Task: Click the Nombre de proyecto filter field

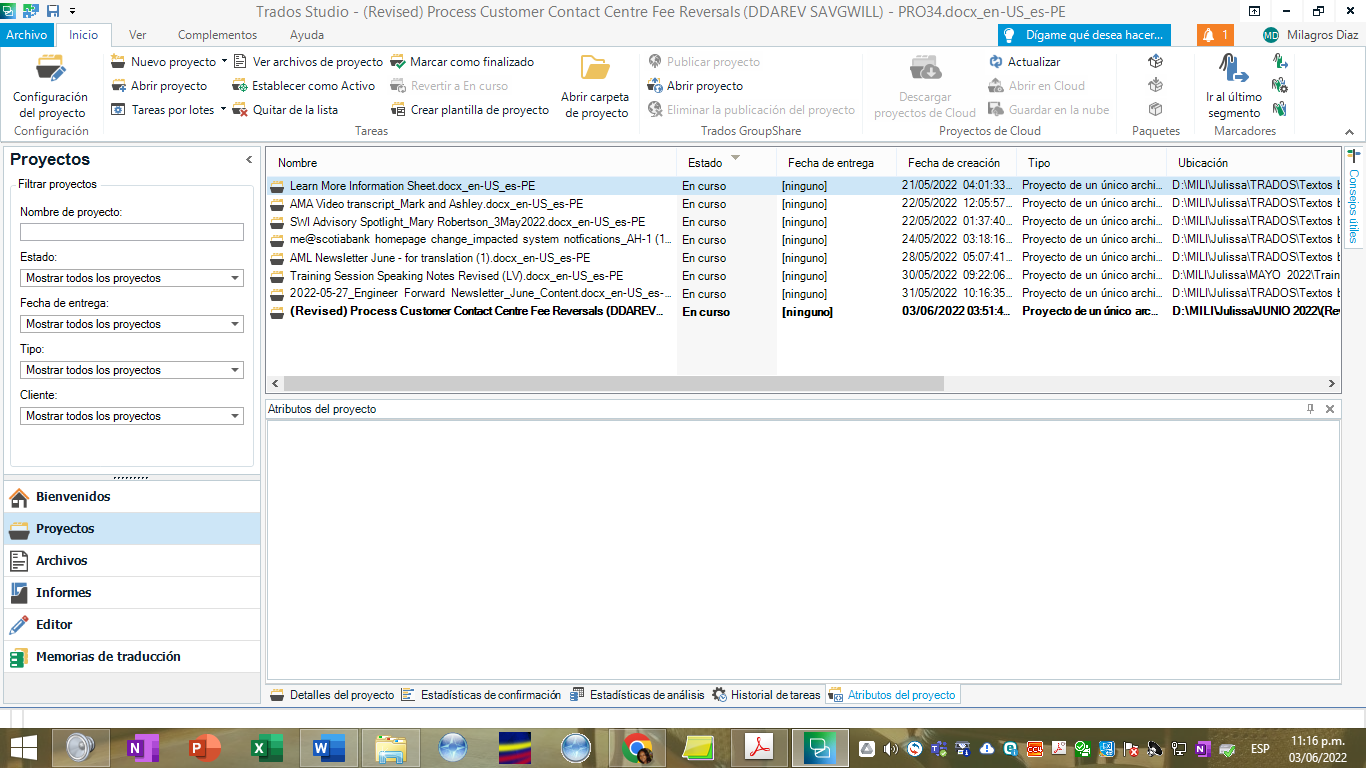Action: click(x=132, y=232)
